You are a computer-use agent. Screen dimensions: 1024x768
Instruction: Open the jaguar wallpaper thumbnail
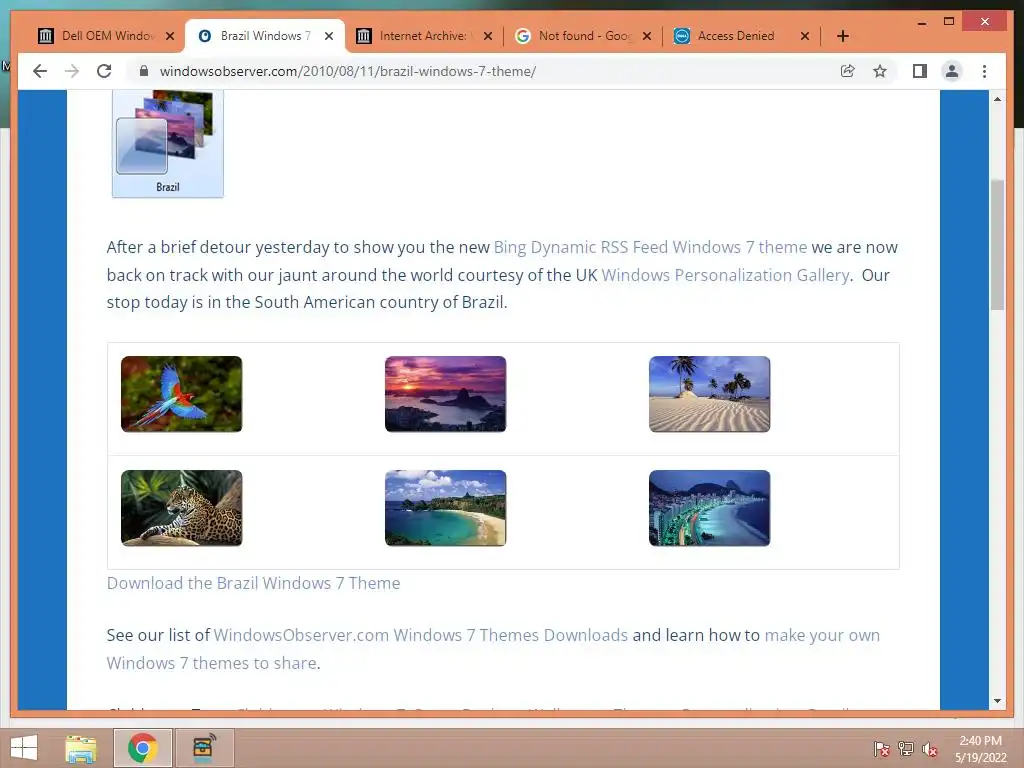click(182, 508)
